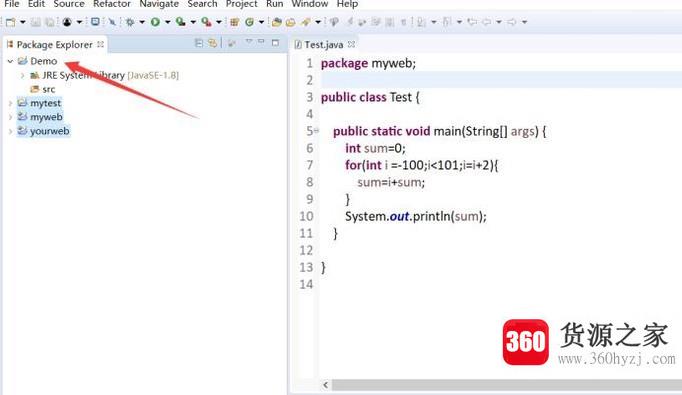Open the Help menu
Screen dimensions: 682x395
click(x=347, y=4)
